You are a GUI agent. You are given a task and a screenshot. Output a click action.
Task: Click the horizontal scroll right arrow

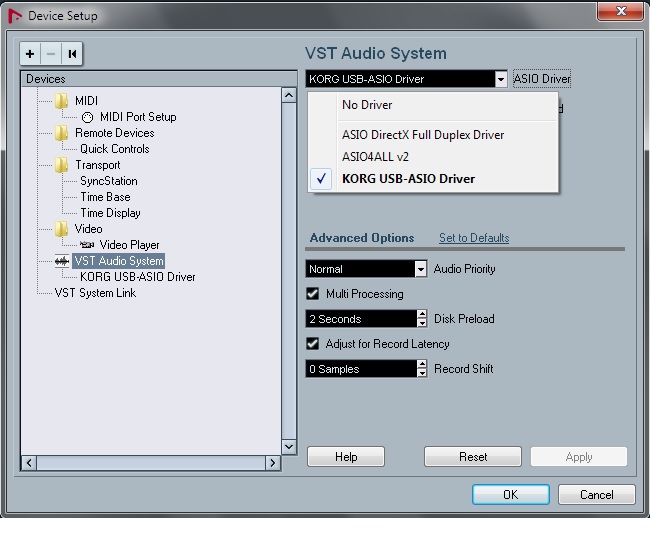point(273,463)
